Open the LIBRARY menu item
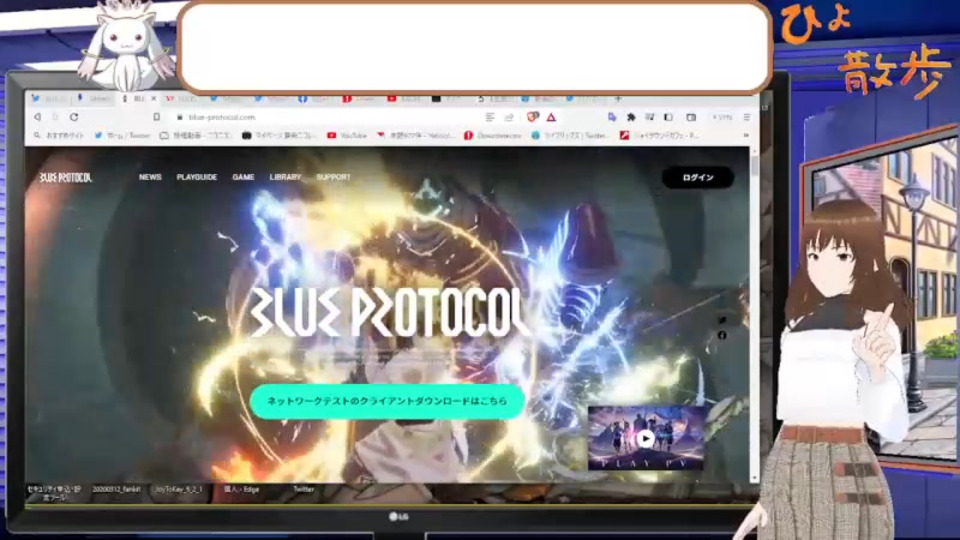 285,177
